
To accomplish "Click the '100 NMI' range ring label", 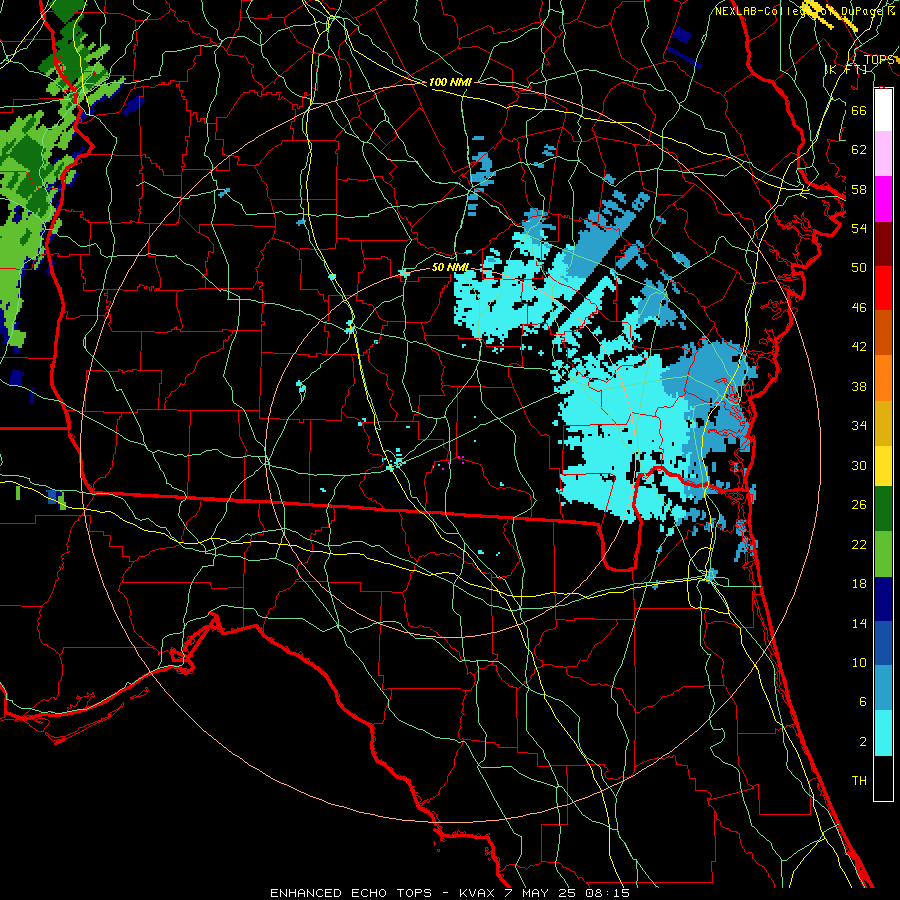I will coord(449,83).
